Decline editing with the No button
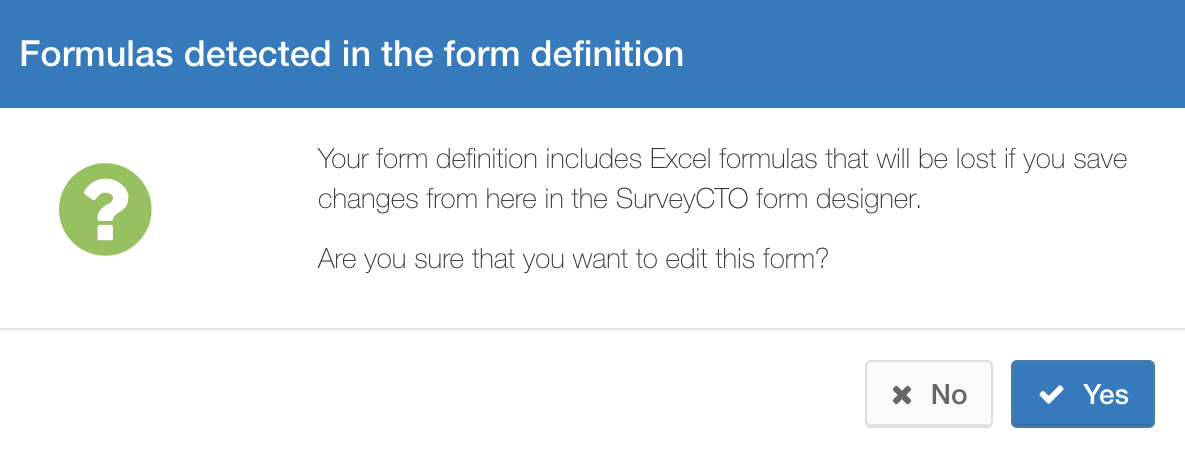This screenshot has height=454, width=1185. 928,394
